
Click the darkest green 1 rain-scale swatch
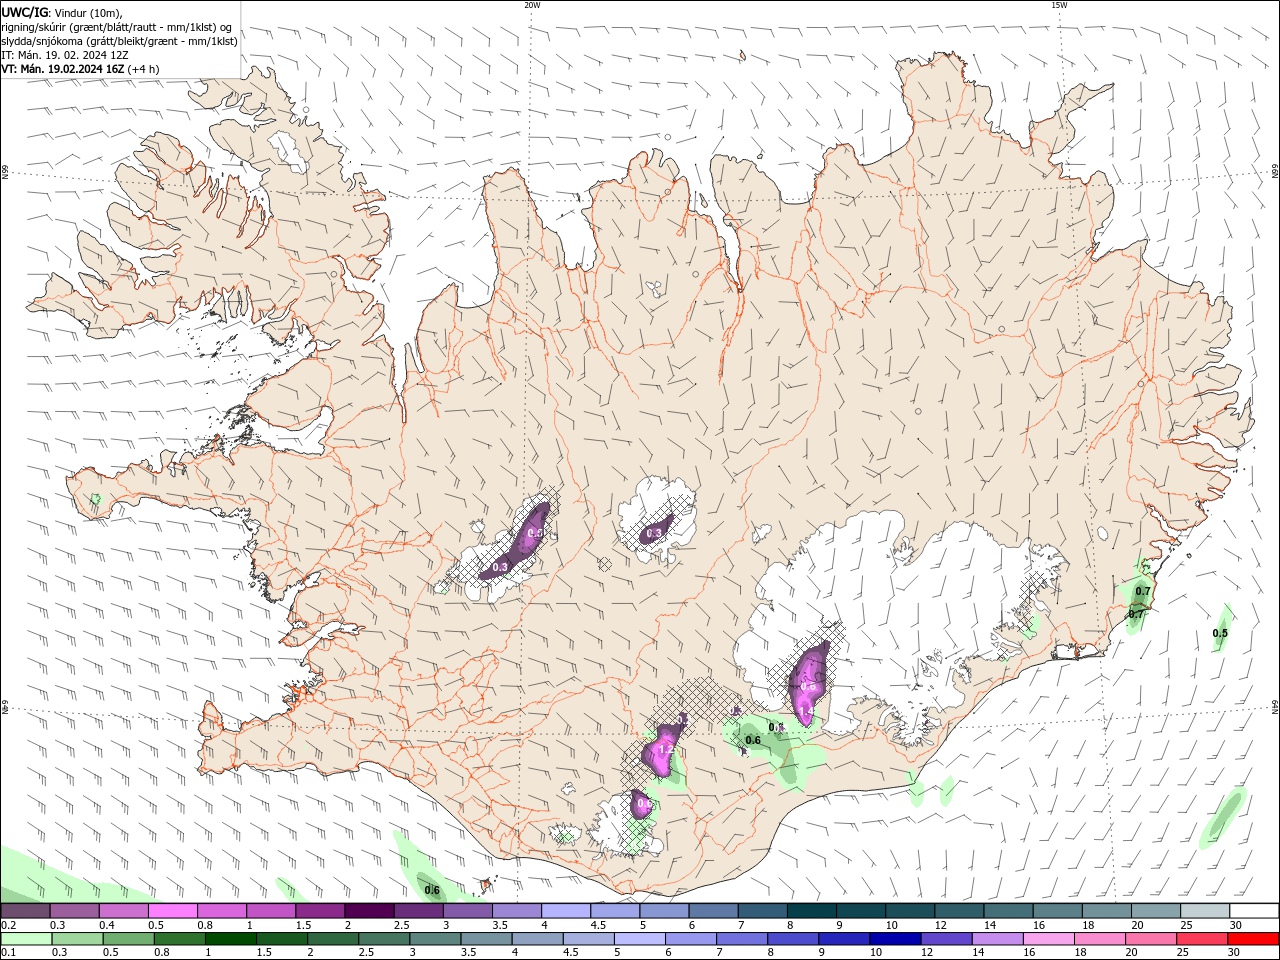pos(232,939)
